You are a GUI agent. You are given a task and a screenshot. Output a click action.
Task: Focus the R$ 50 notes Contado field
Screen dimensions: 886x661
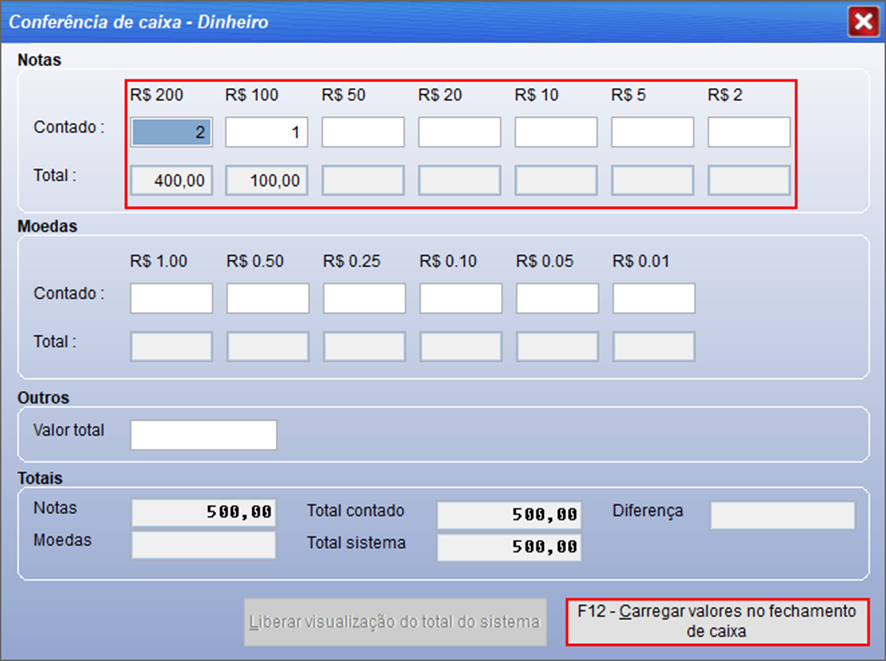point(363,132)
